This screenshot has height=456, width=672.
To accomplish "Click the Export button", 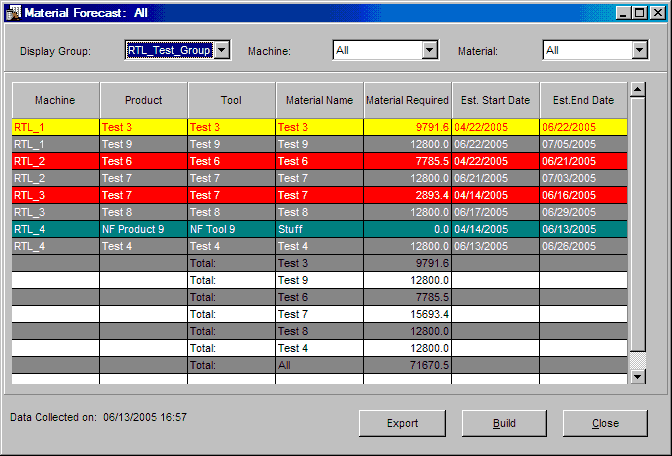I will [402, 423].
